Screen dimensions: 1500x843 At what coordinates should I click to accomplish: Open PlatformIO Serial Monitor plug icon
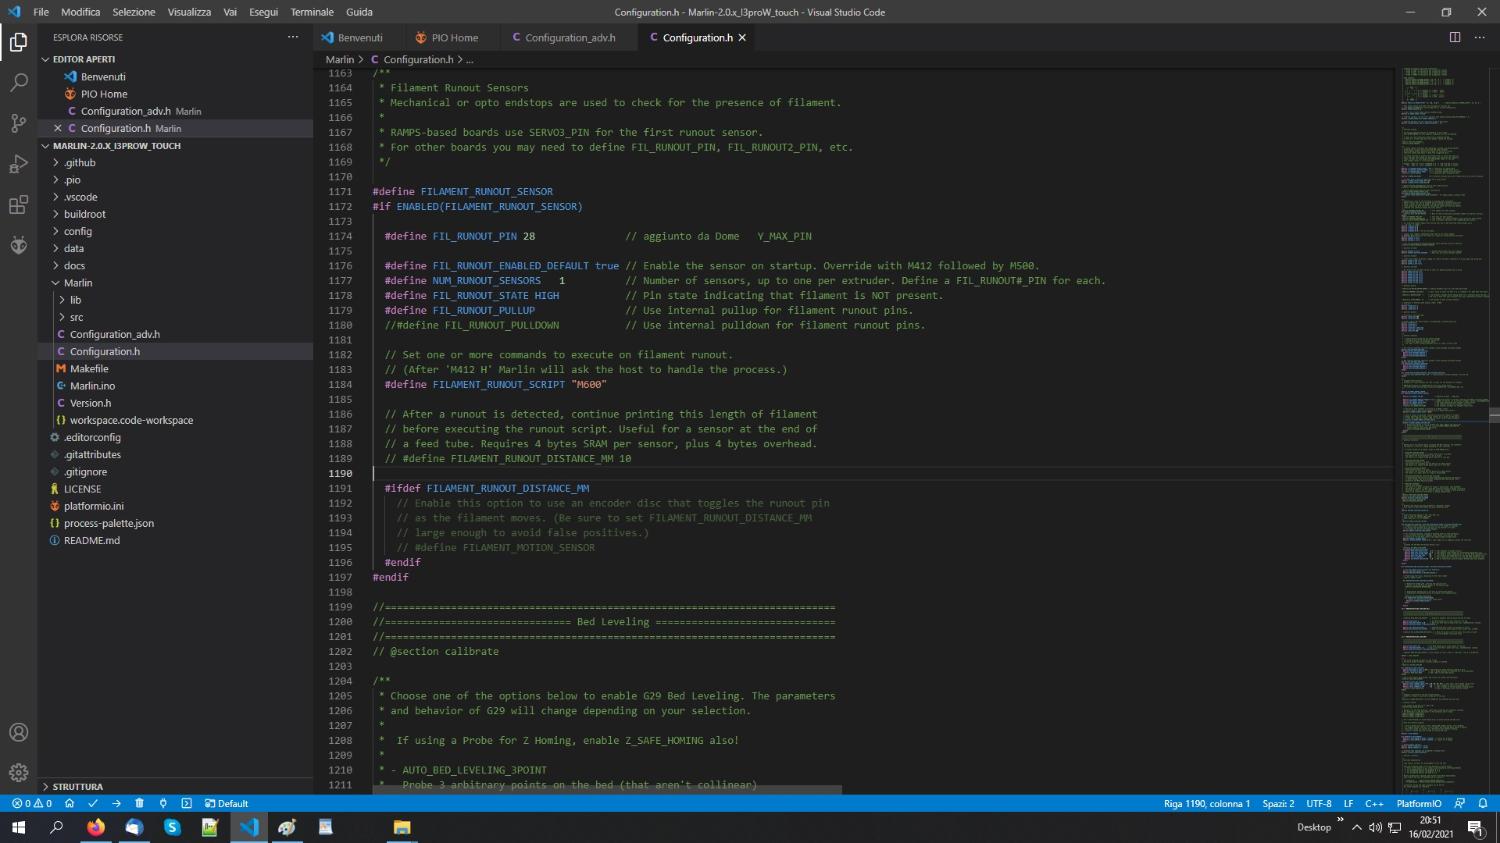coord(163,803)
